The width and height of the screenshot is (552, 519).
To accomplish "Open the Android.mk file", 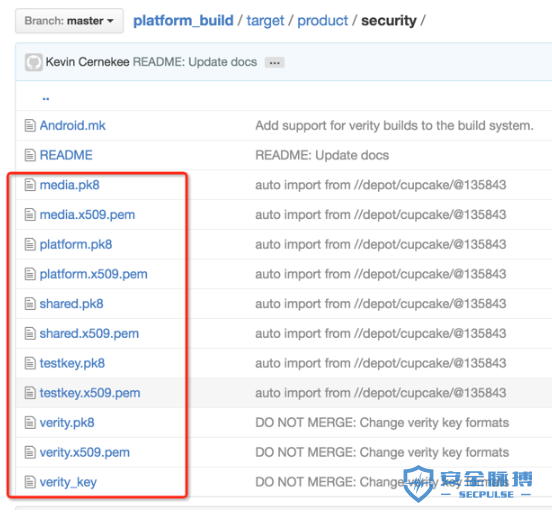I will coord(73,125).
